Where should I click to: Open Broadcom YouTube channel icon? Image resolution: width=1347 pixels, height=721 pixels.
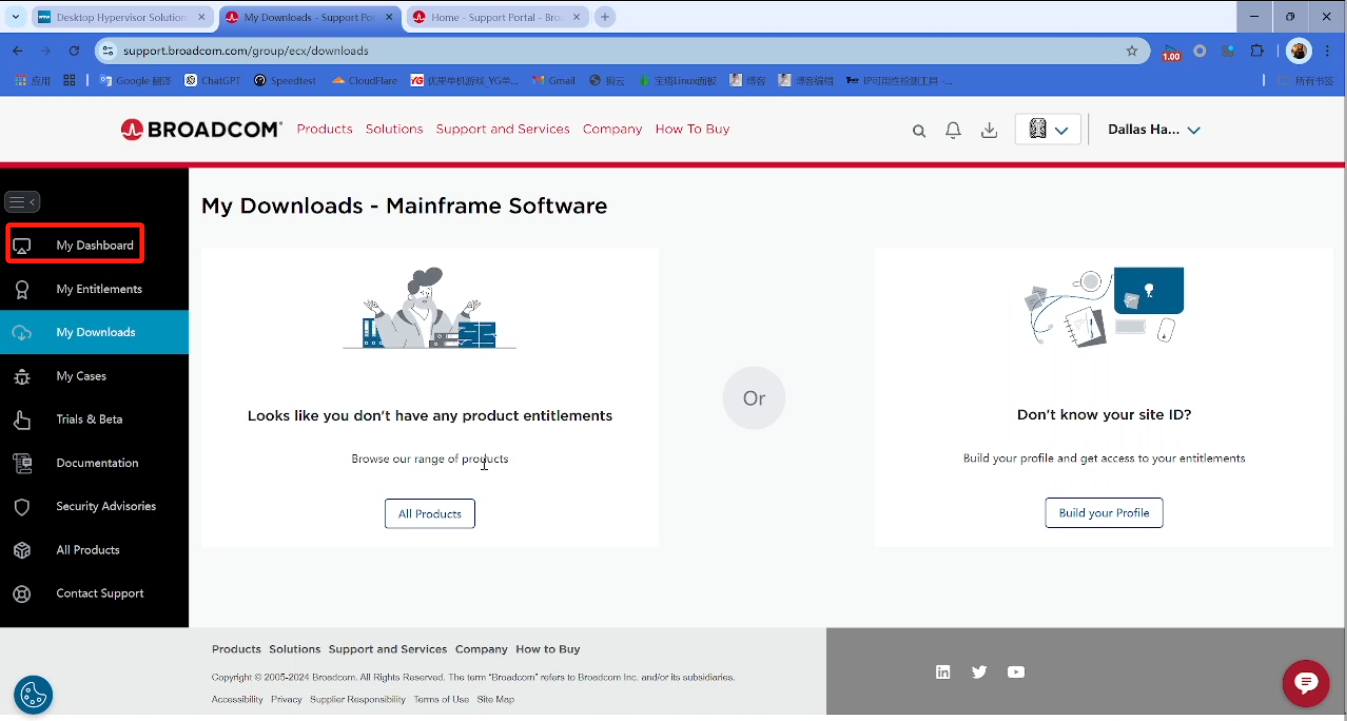[1016, 672]
